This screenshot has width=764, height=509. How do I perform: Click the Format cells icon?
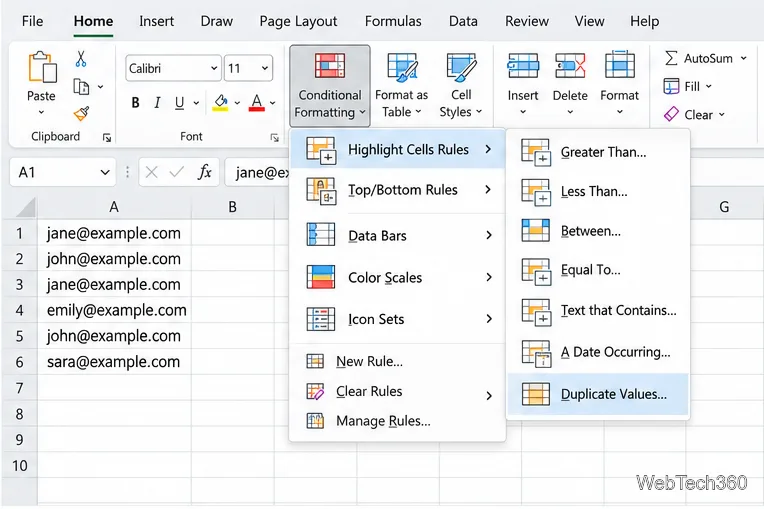click(619, 64)
